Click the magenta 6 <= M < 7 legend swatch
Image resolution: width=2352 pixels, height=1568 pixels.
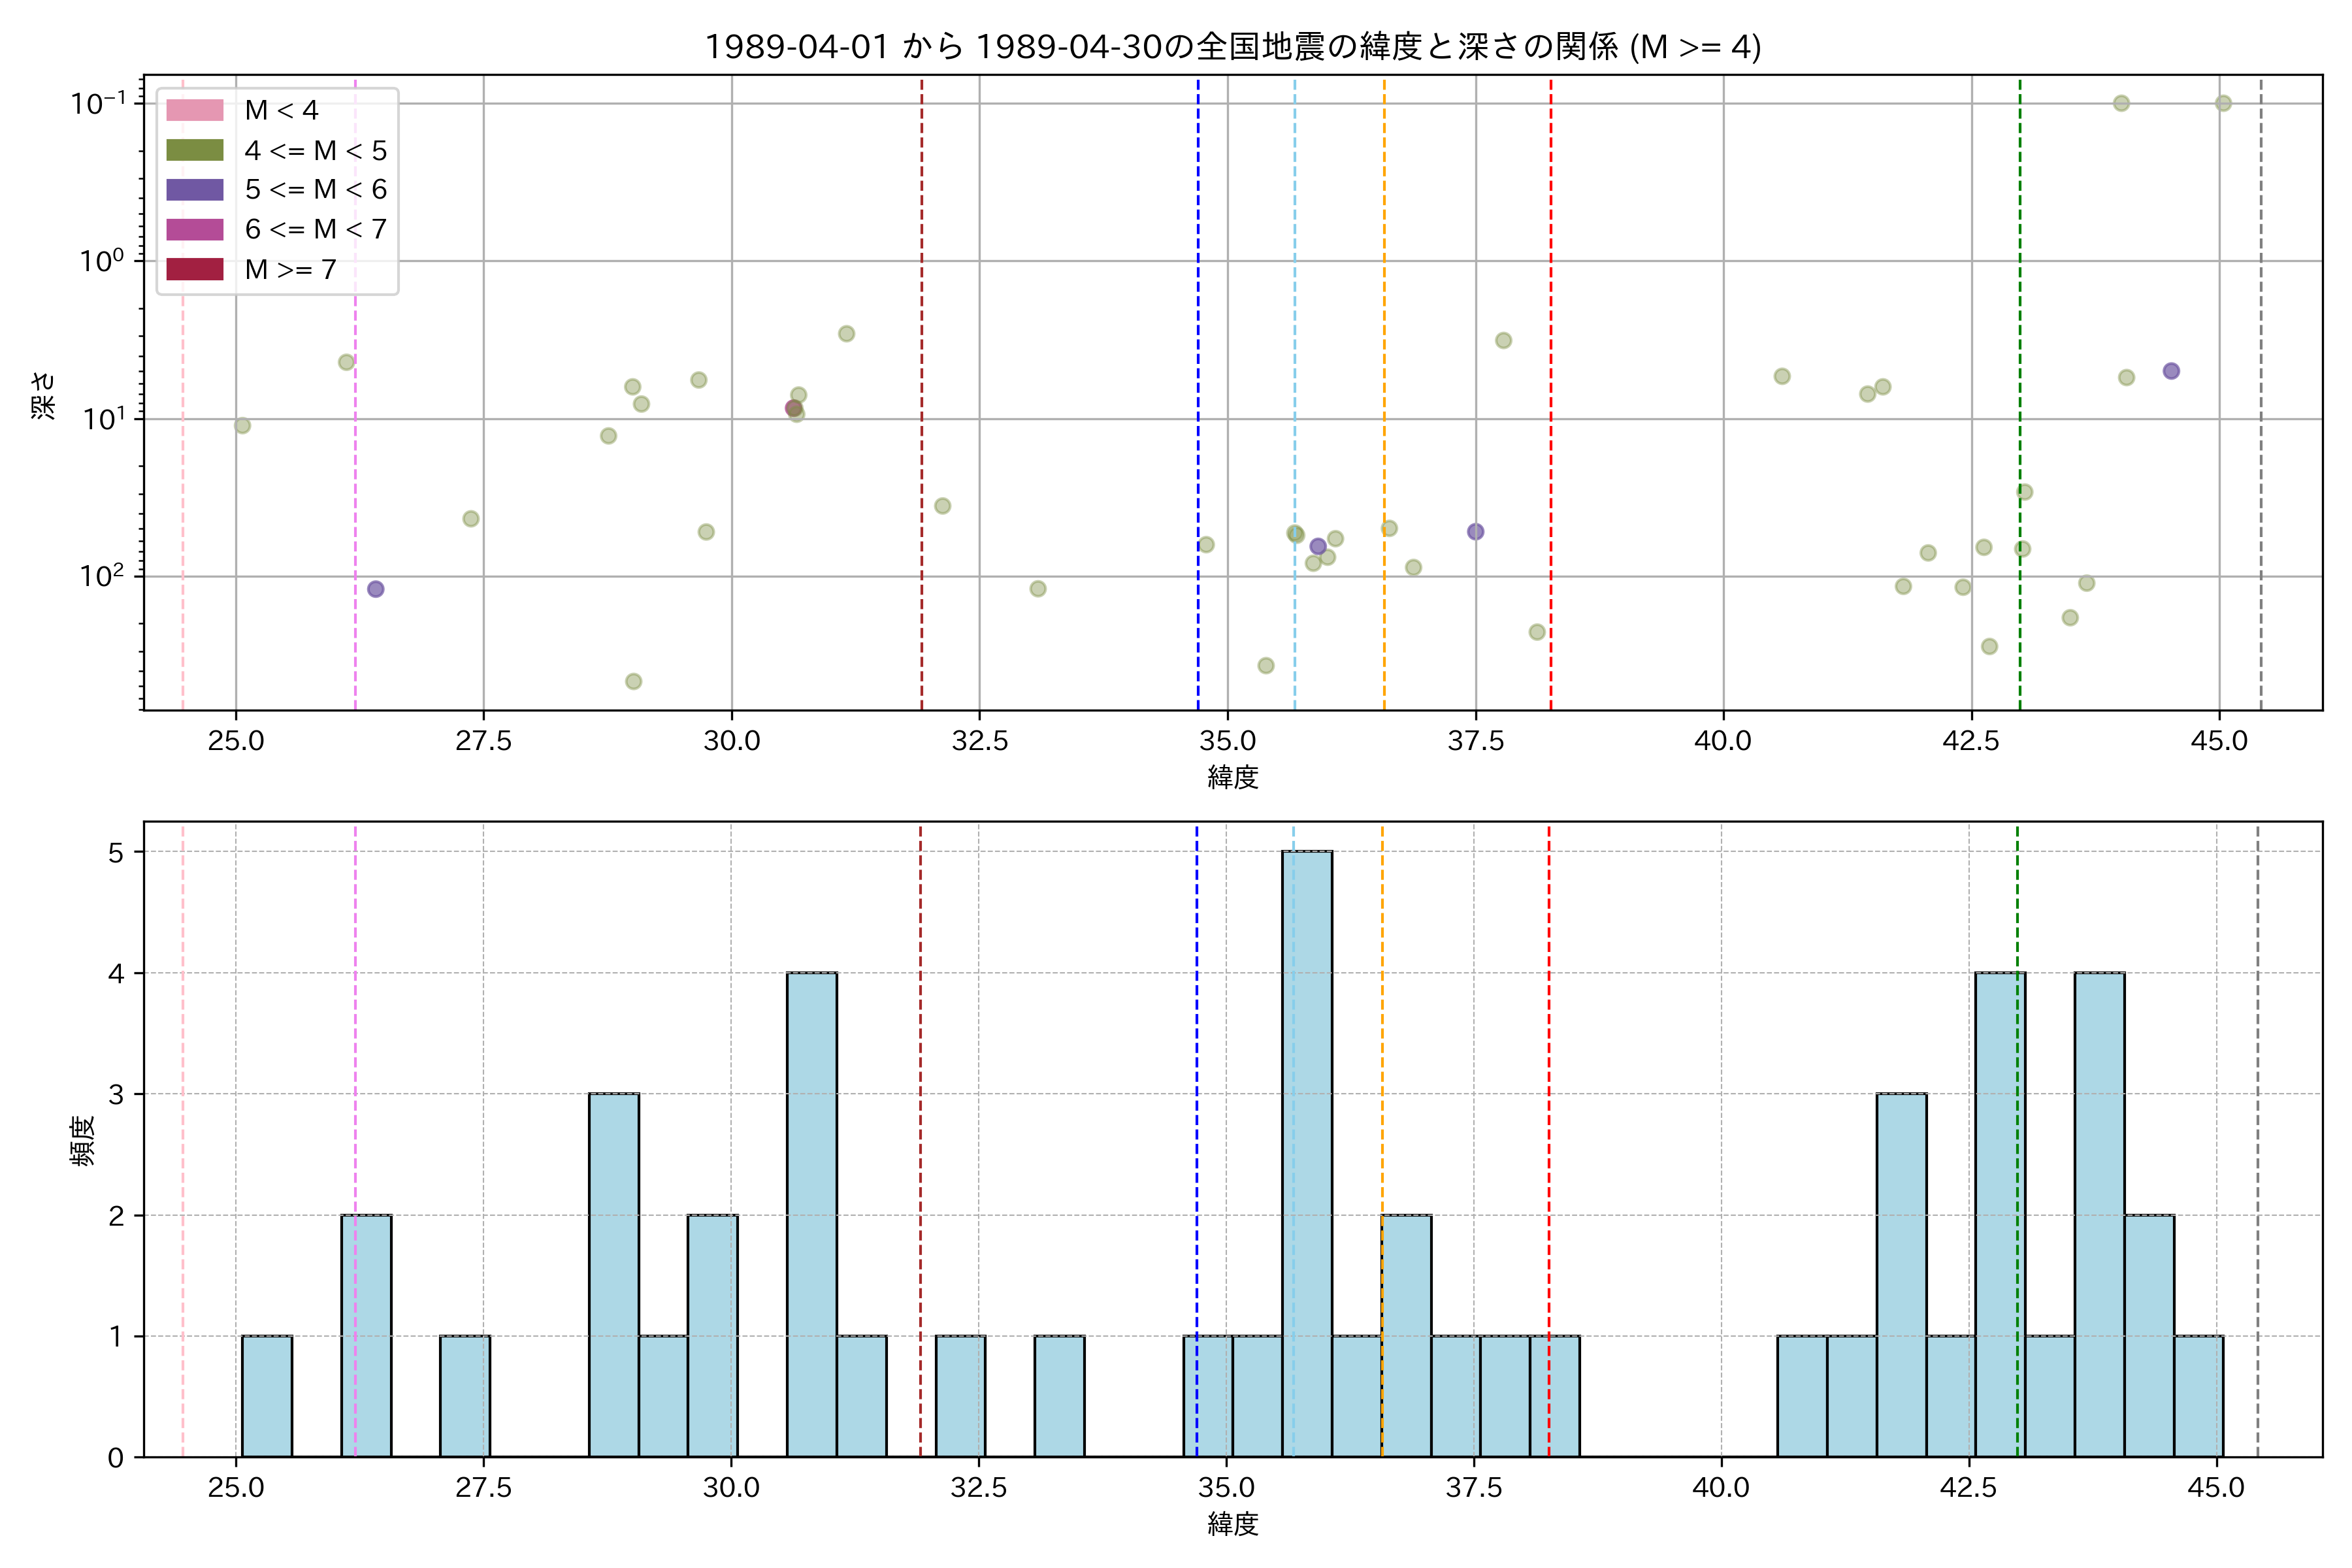[195, 229]
